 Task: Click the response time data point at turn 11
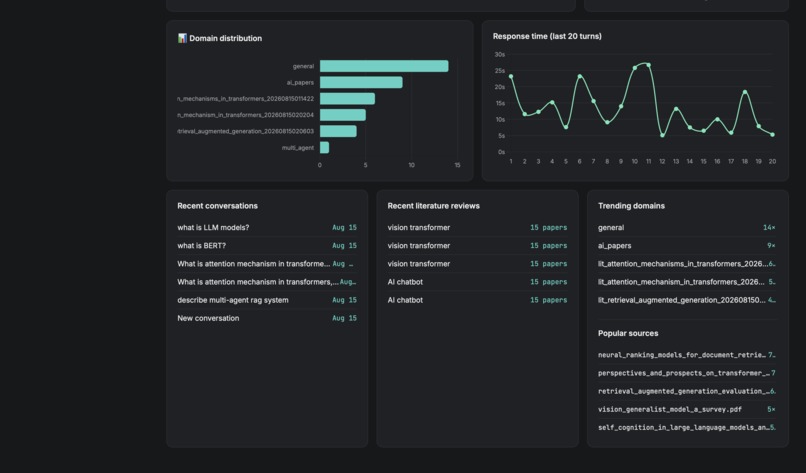click(x=648, y=65)
